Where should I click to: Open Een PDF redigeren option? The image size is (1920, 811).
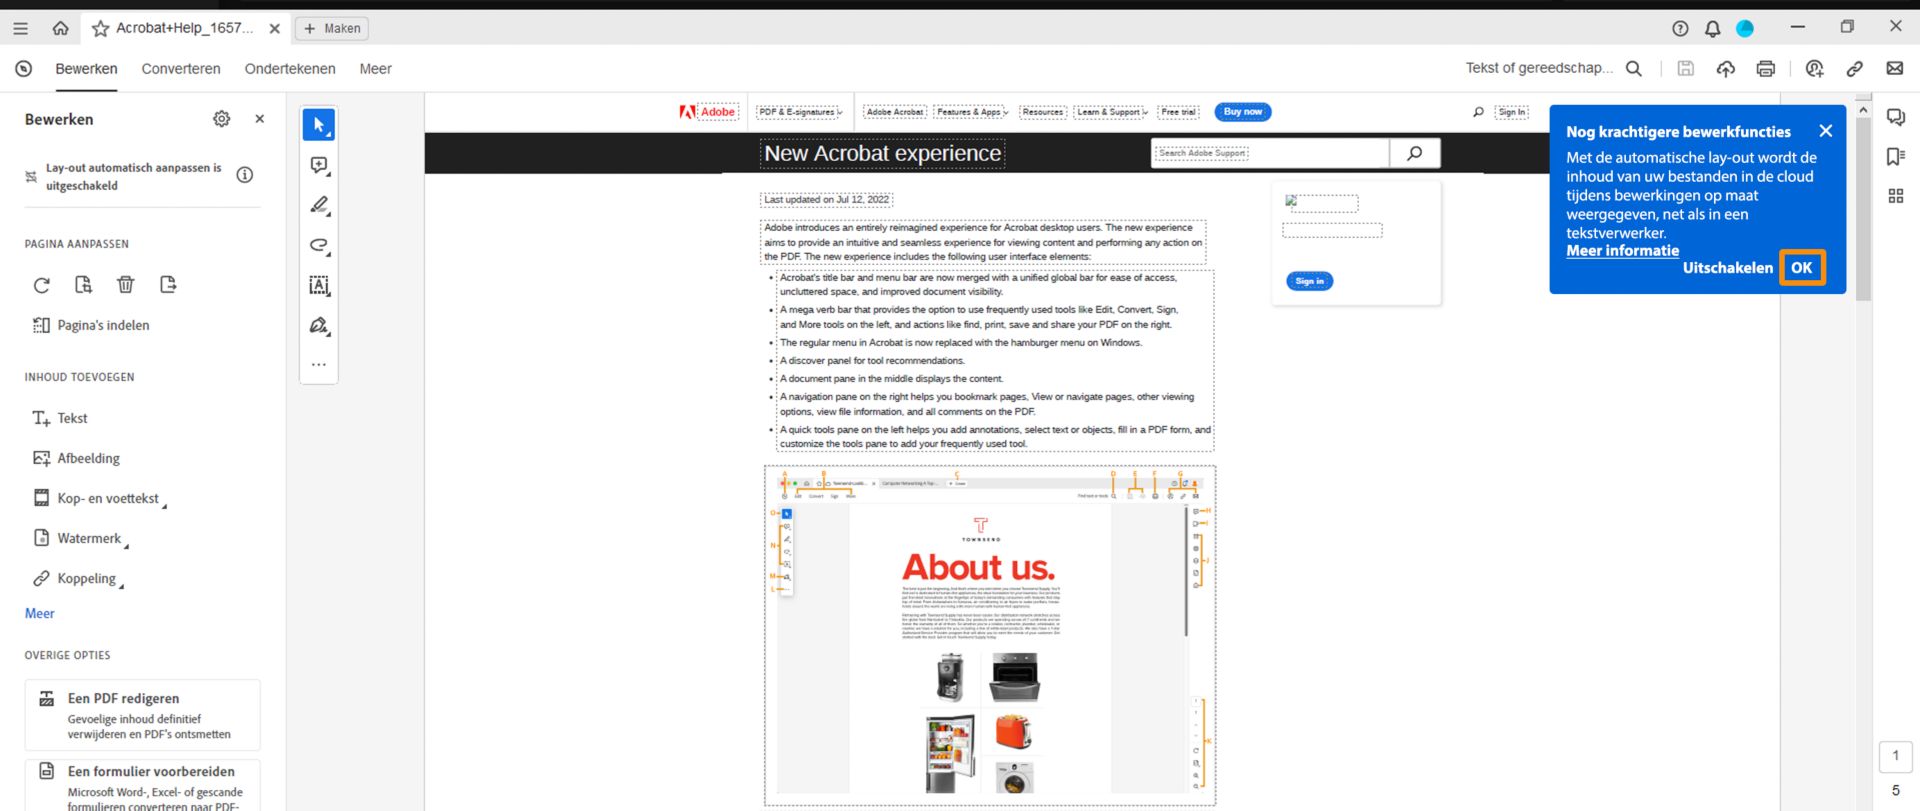[142, 715]
